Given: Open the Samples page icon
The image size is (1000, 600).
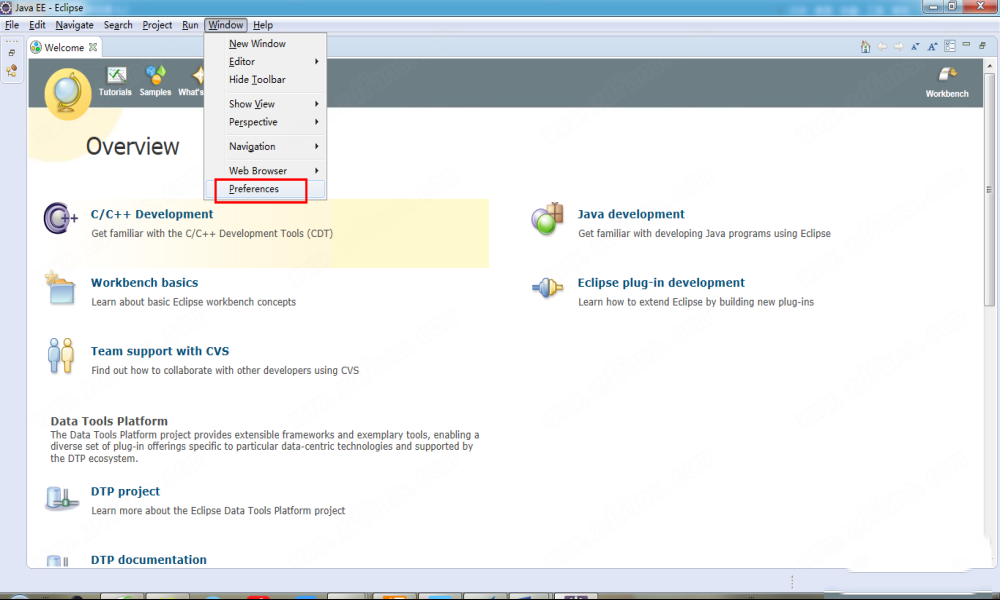Looking at the screenshot, I should pos(155,76).
